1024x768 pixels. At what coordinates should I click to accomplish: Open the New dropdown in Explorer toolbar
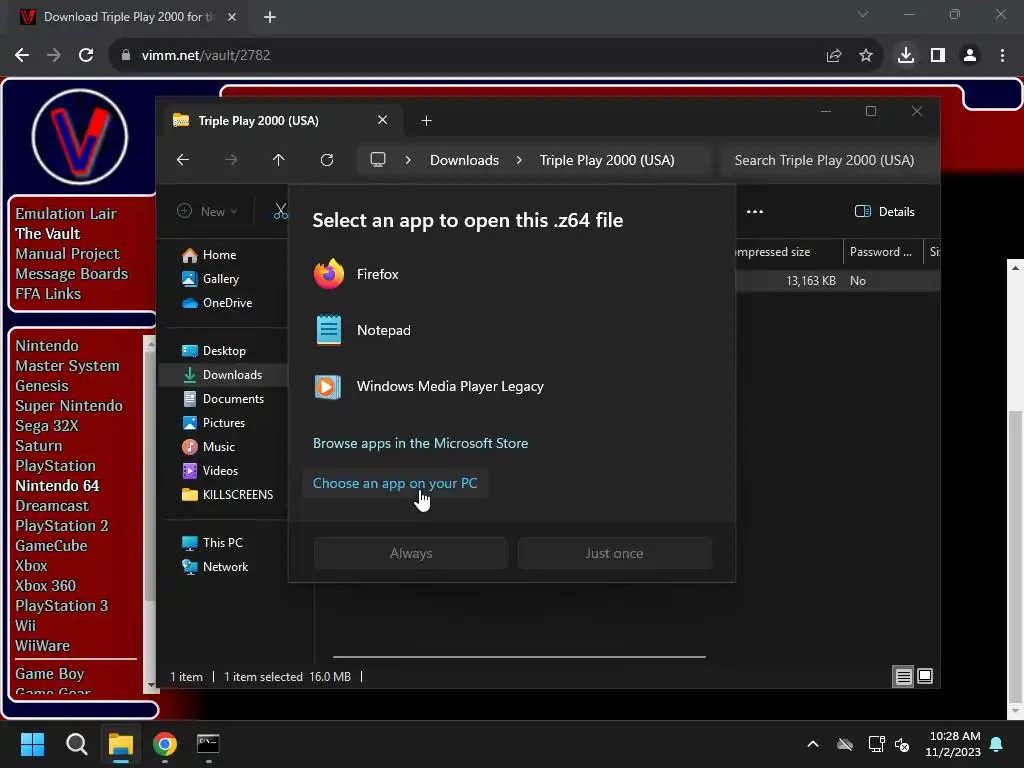click(x=207, y=211)
